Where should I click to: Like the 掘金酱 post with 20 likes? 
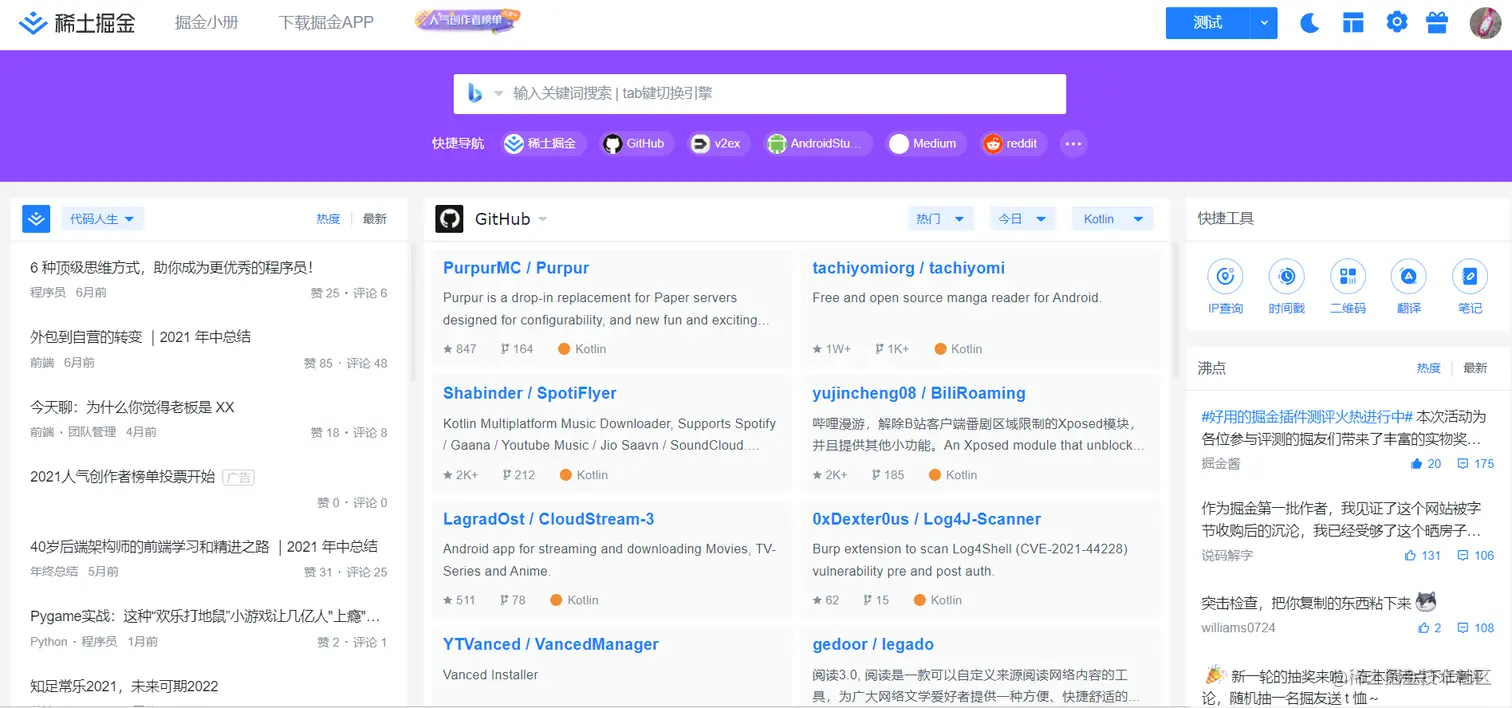(x=1426, y=464)
